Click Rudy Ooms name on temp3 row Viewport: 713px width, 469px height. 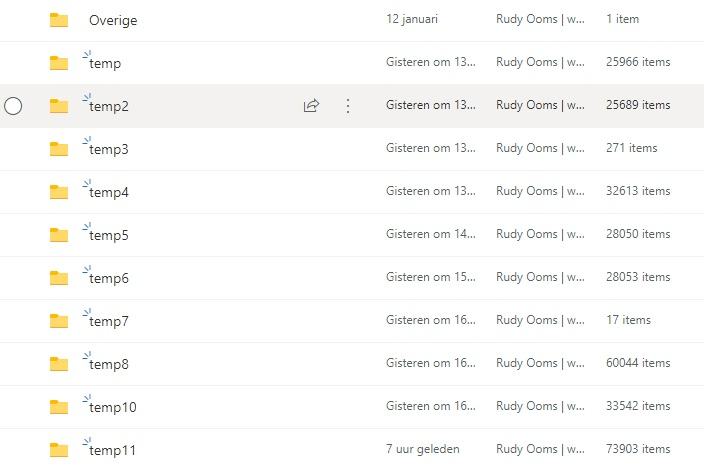[527, 148]
